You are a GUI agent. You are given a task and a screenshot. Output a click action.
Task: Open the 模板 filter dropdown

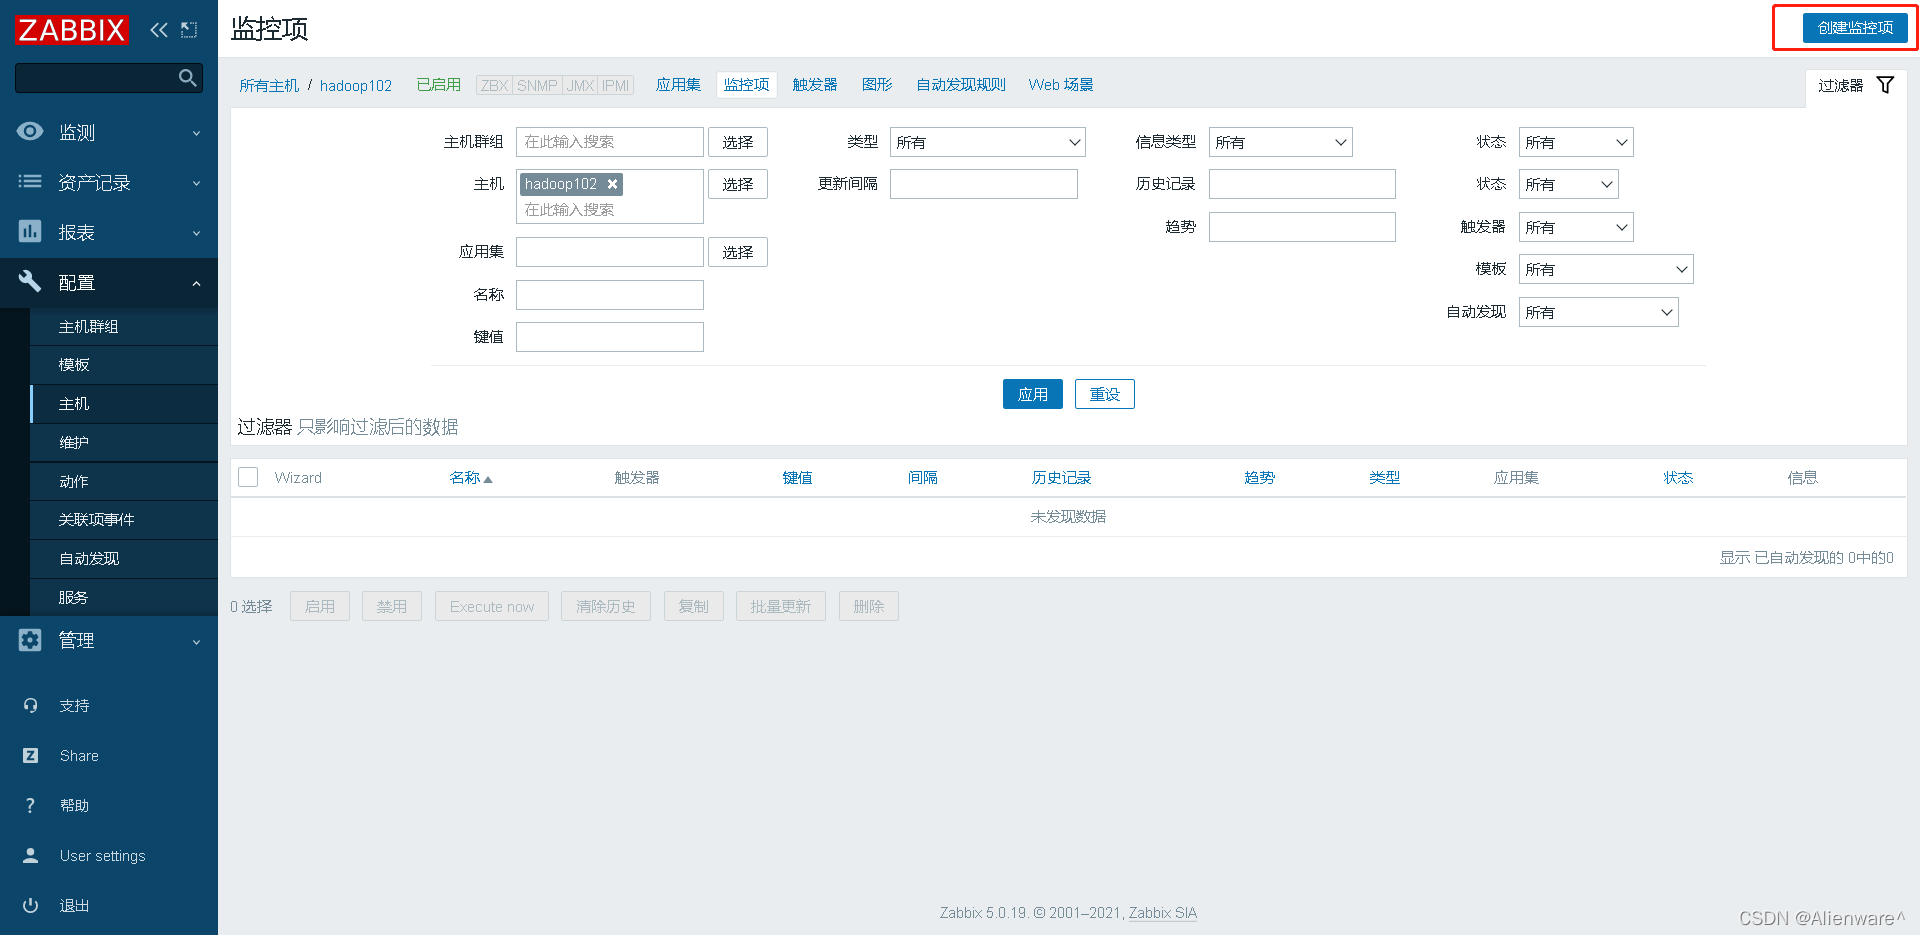tap(1605, 269)
